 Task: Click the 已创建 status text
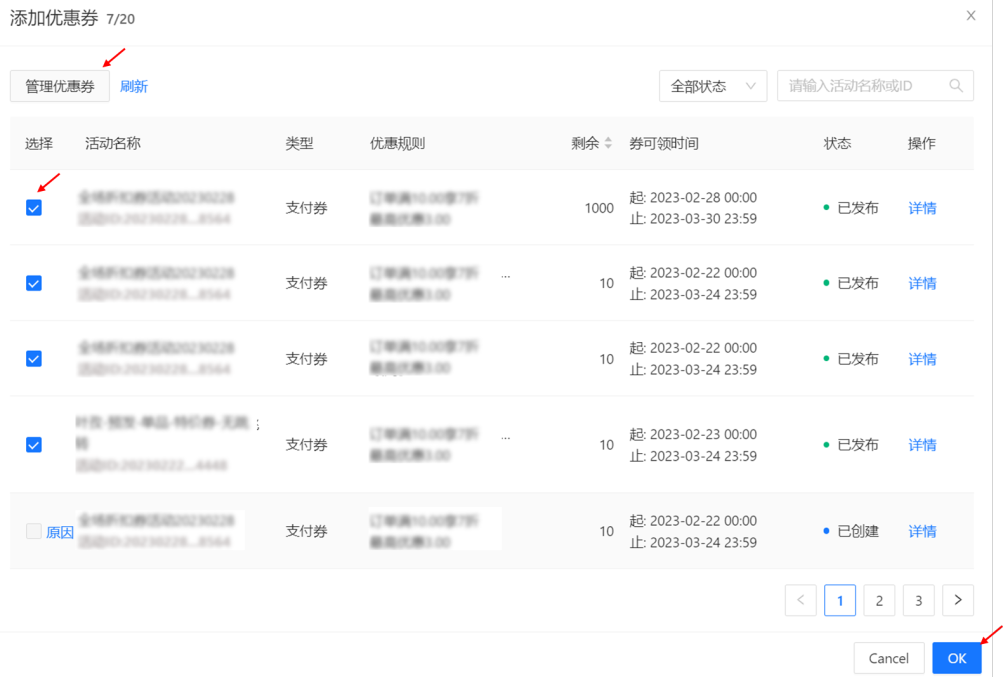pos(858,531)
